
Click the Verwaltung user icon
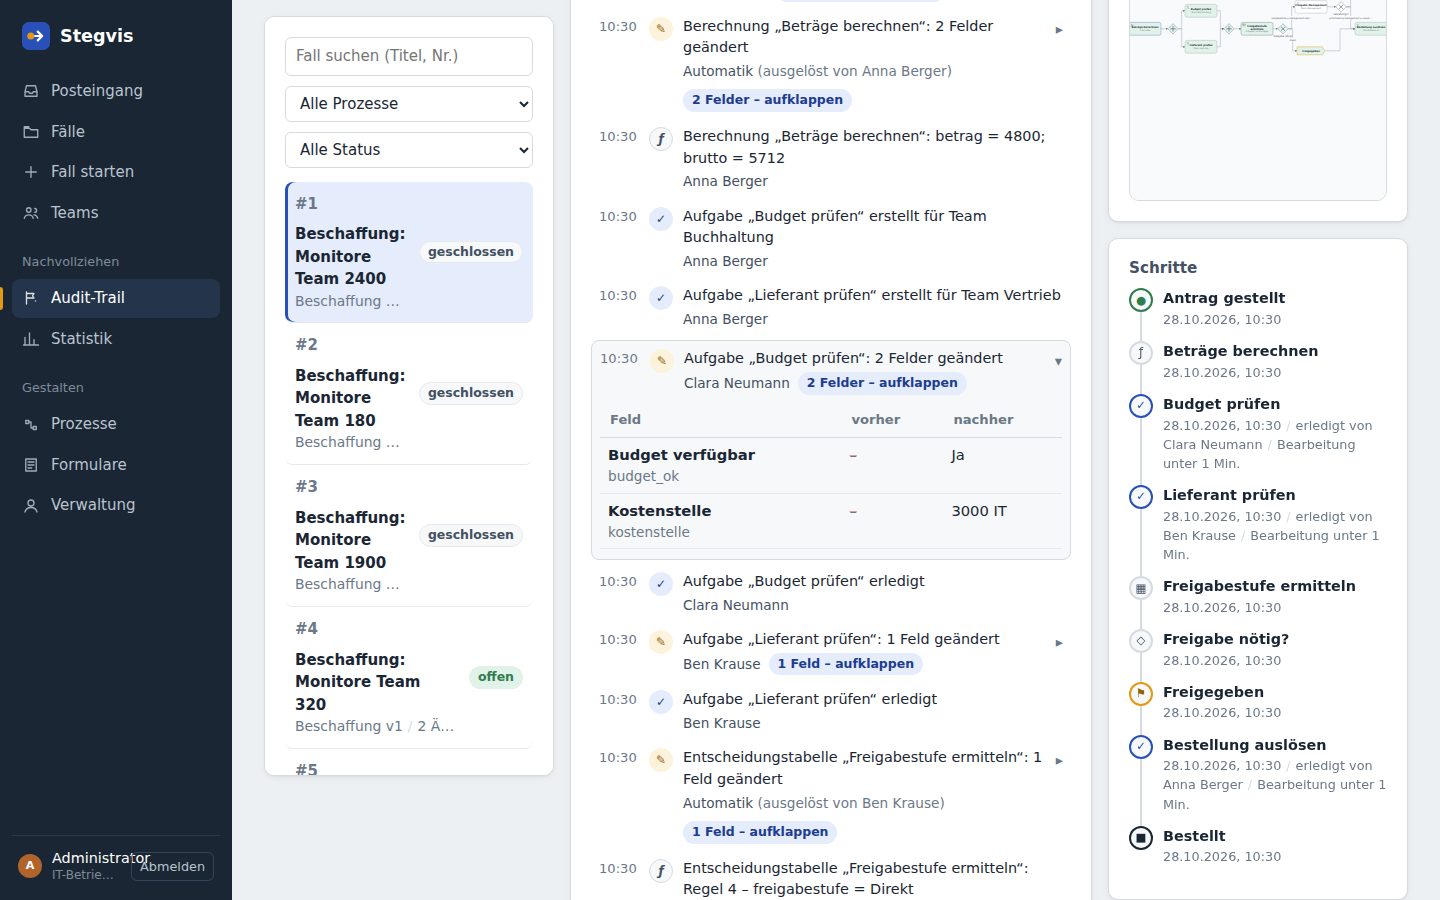pos(31,505)
